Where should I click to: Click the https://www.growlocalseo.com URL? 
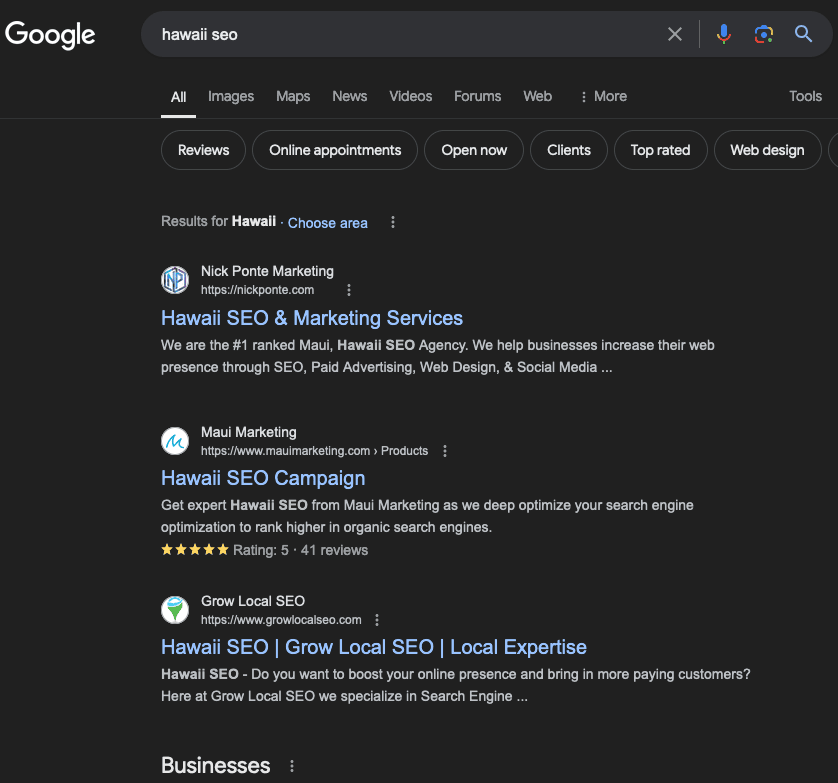point(281,619)
